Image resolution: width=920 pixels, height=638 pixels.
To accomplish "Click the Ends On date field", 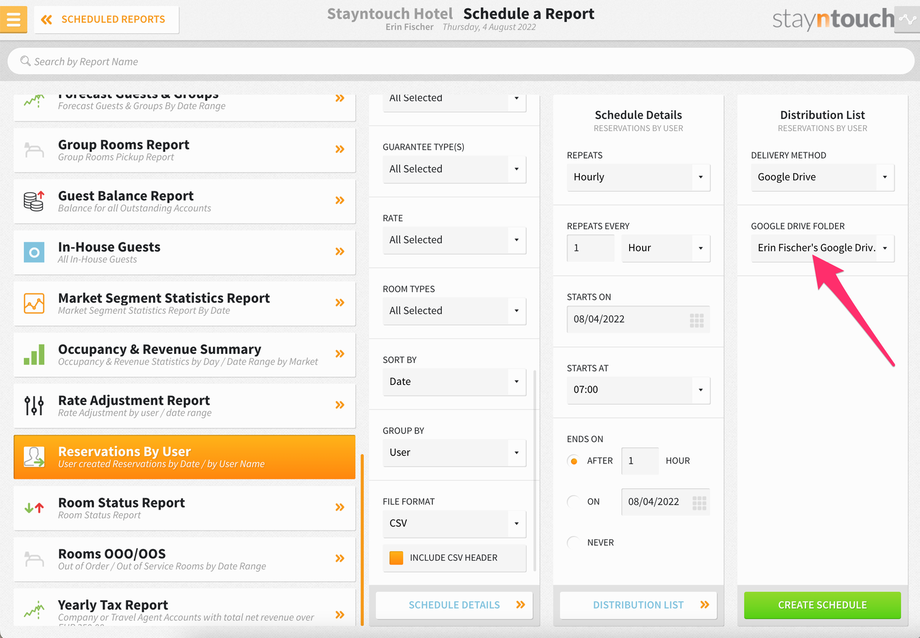I will coord(665,502).
